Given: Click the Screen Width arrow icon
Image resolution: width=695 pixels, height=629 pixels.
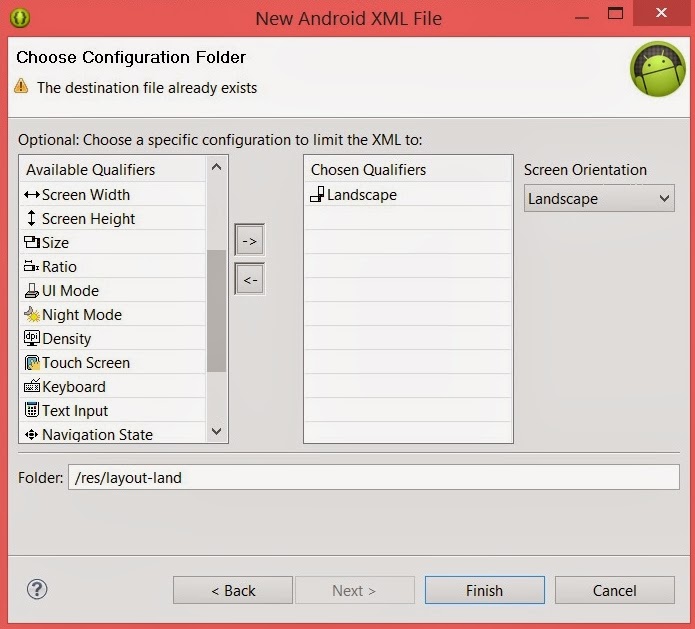Looking at the screenshot, I should tap(31, 195).
